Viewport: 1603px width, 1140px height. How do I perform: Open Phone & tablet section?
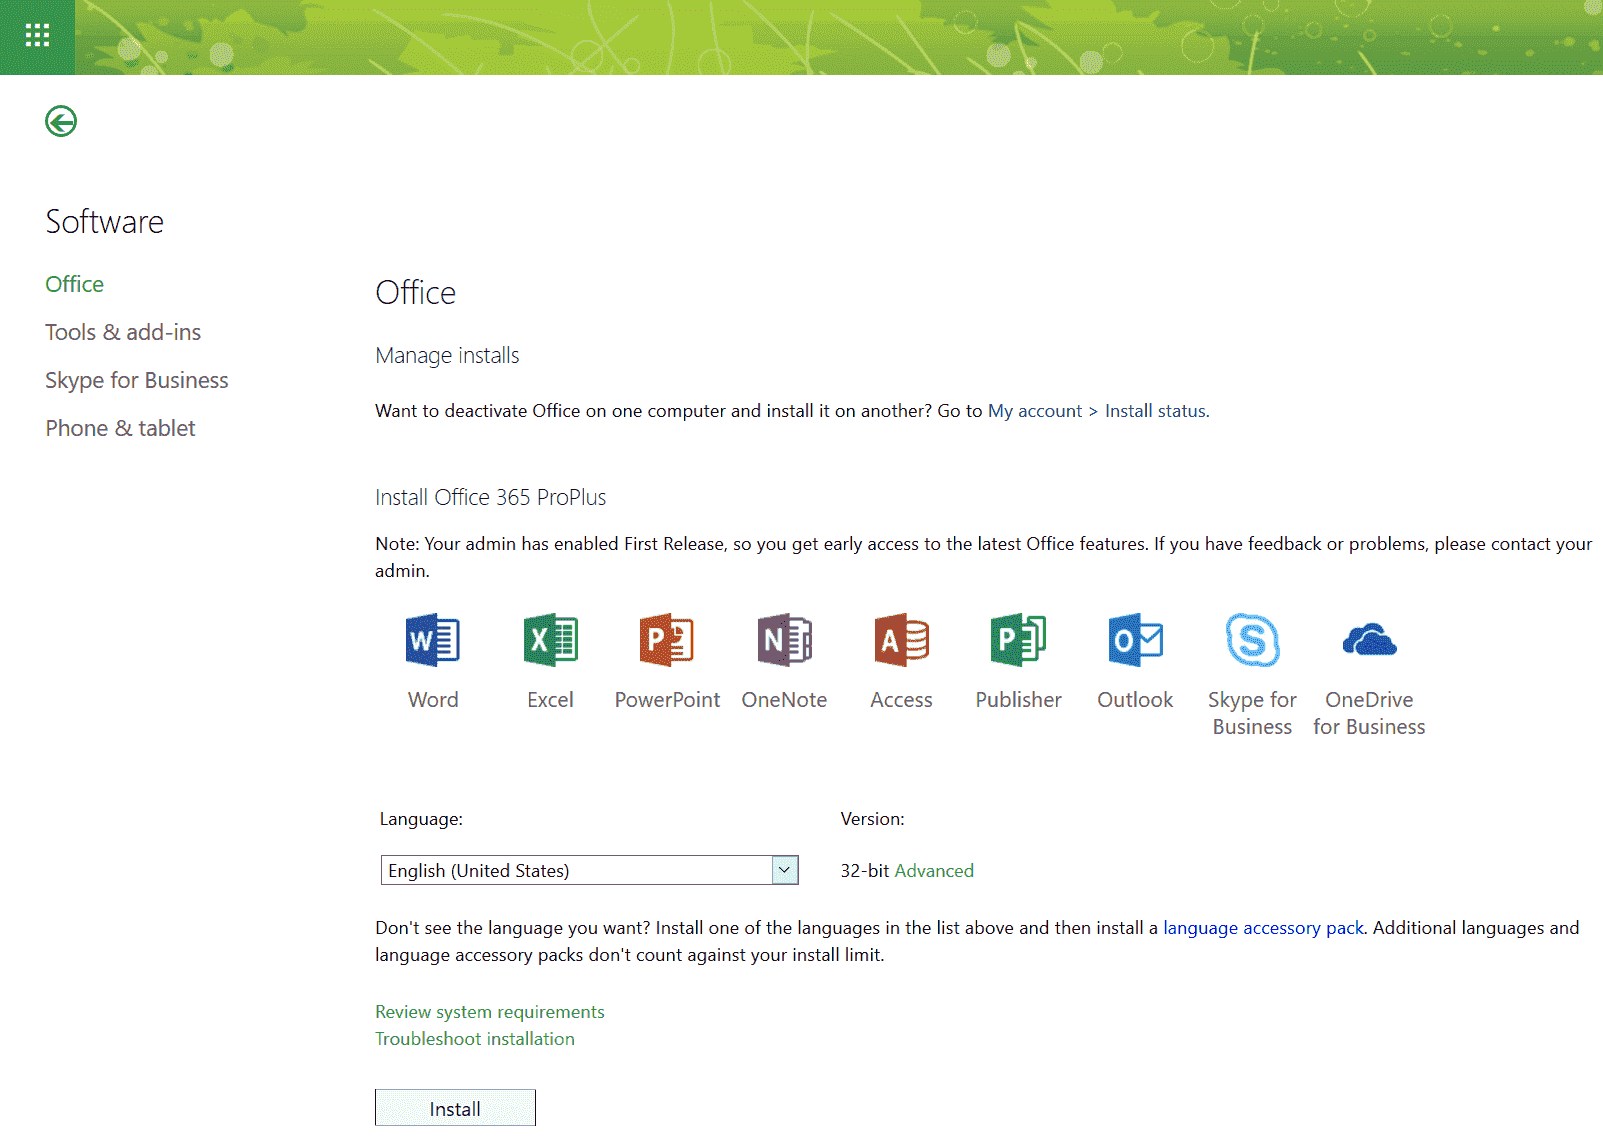coord(120,428)
